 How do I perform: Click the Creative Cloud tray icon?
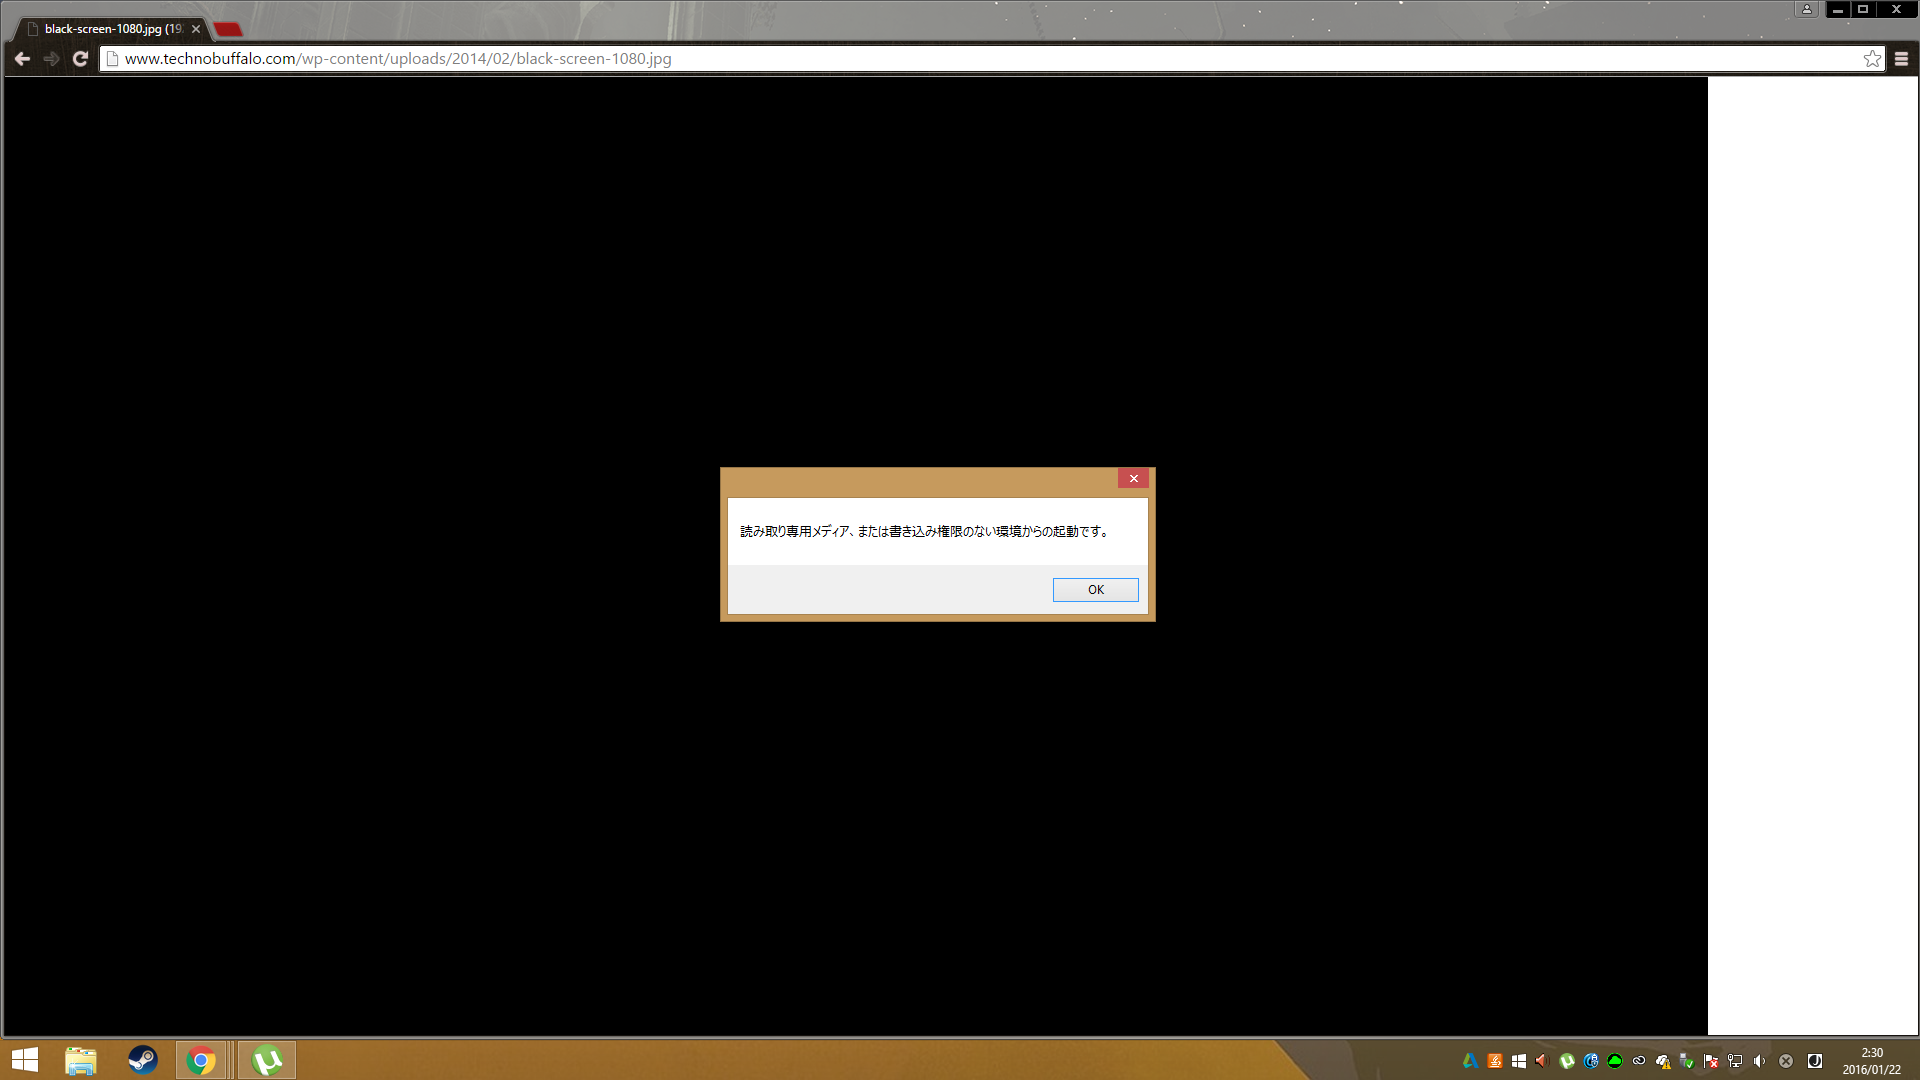point(1639,1061)
